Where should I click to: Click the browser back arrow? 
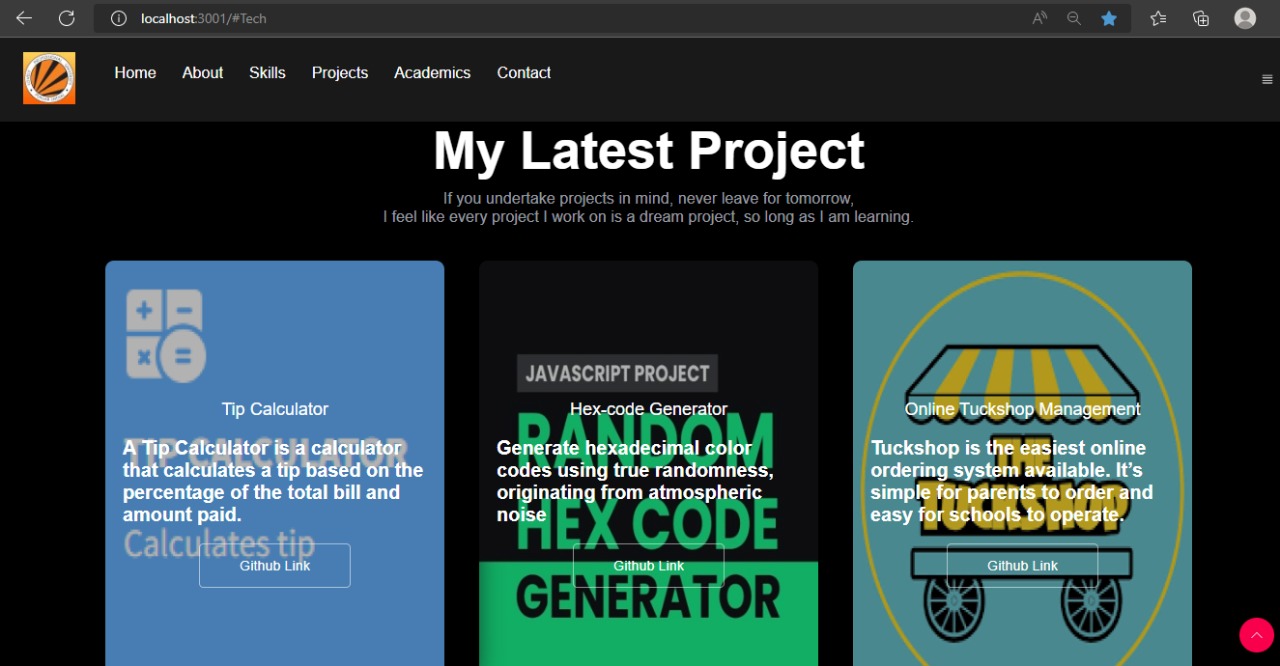[24, 18]
